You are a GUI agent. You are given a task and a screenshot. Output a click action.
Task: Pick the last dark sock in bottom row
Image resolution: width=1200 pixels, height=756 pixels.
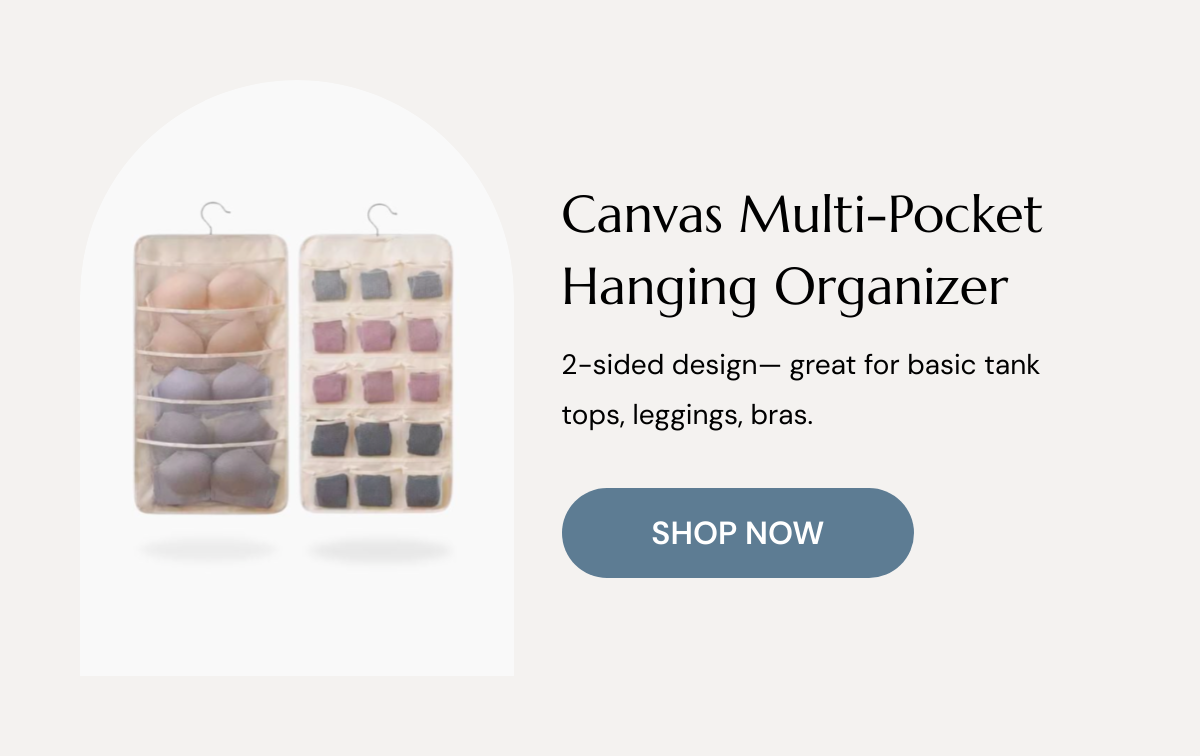[424, 489]
